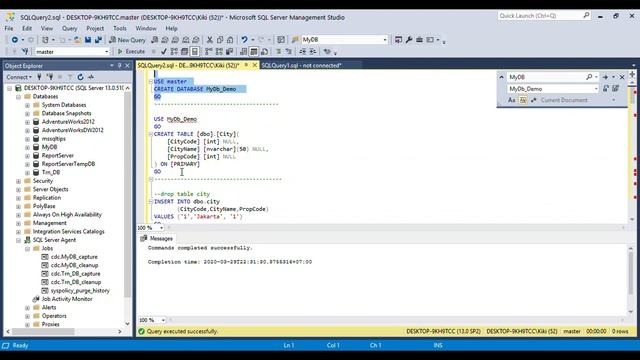Click Replace Next icon beside MyDb_Demo field
The image size is (640, 360).
606,89
